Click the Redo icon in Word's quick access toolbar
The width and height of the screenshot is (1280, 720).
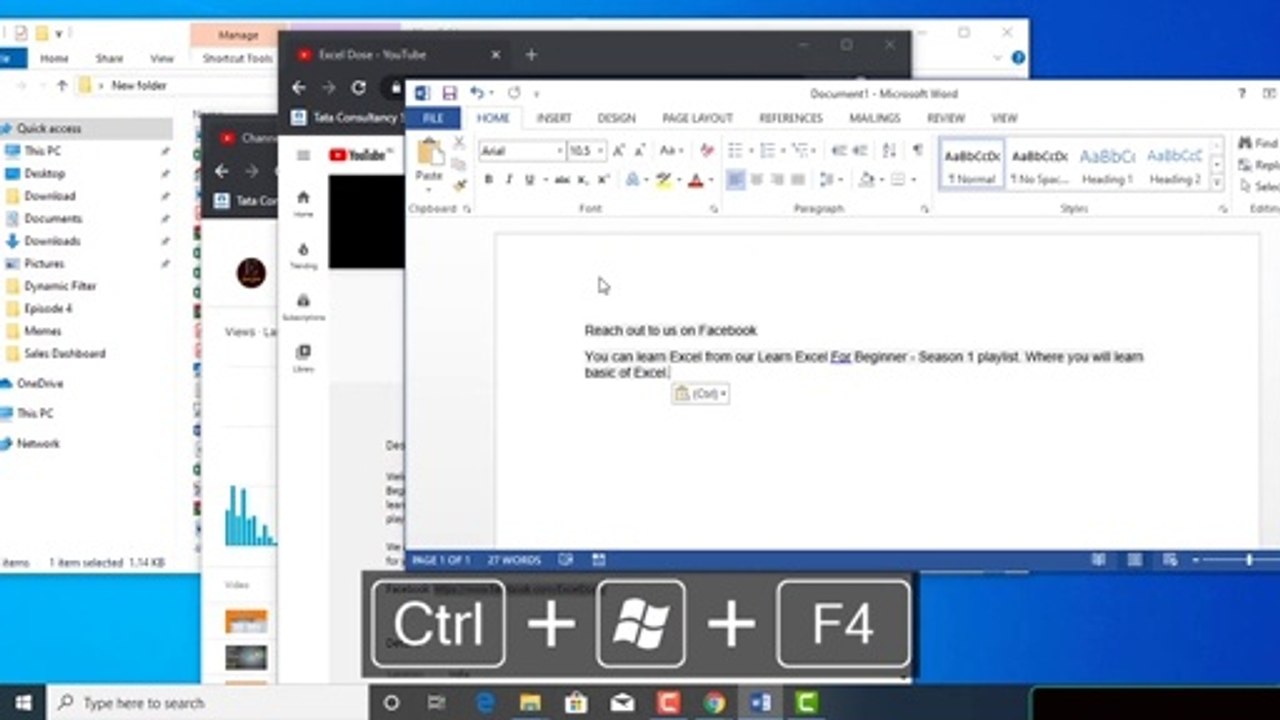click(514, 93)
